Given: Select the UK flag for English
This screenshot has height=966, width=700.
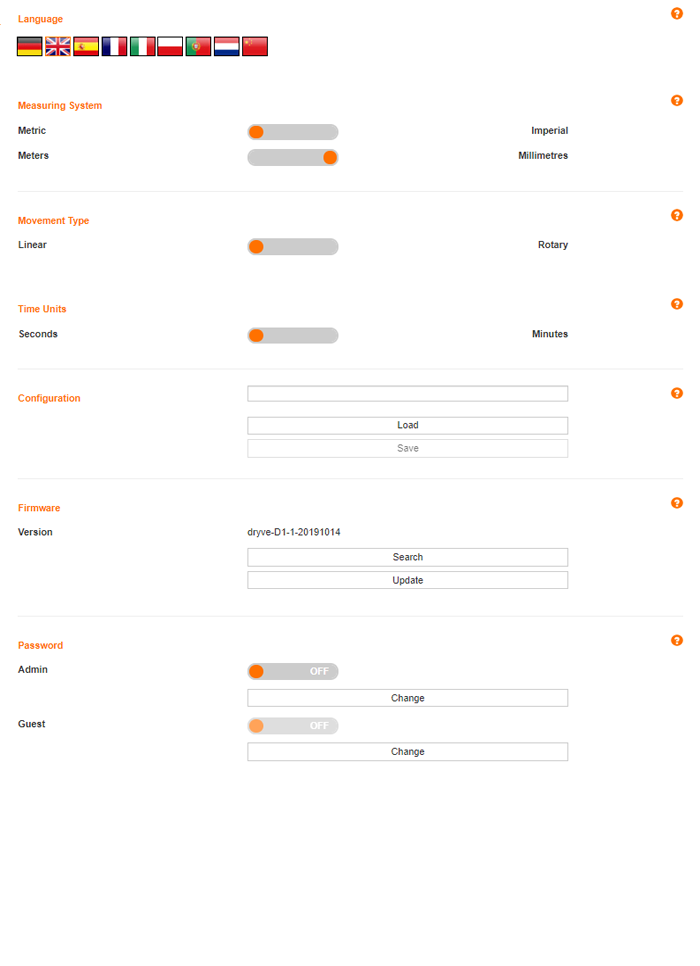Looking at the screenshot, I should [58, 46].
